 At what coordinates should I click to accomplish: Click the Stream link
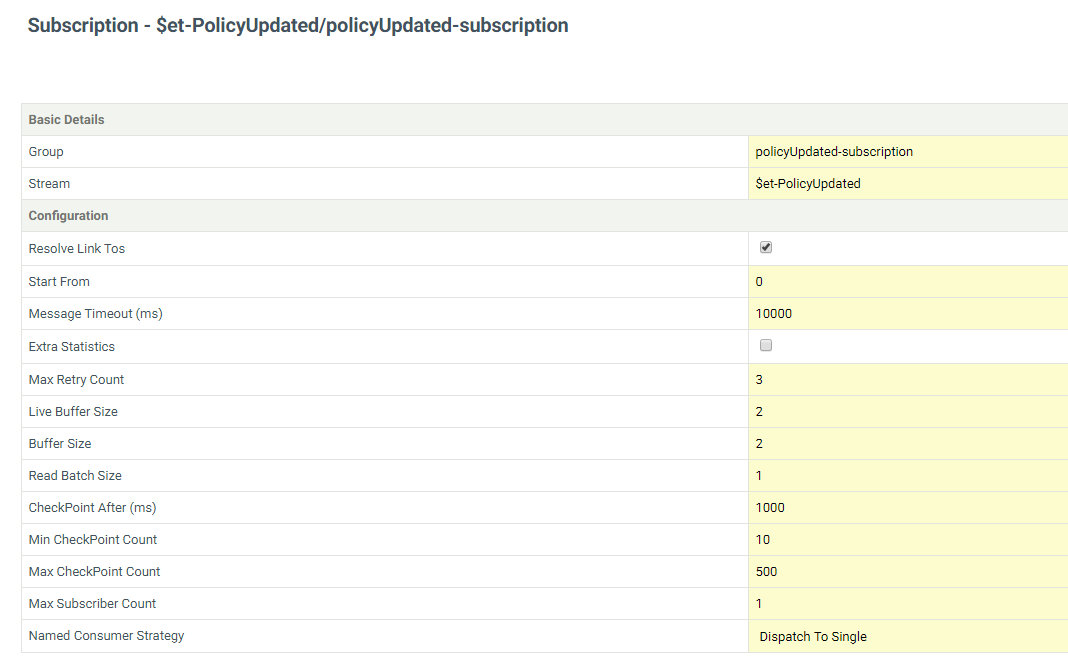(49, 183)
